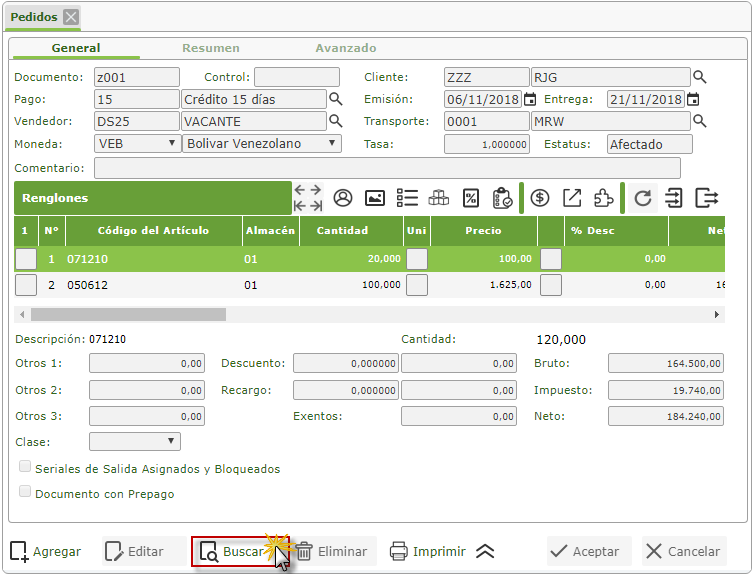Enable the 'Documento con Prepago' checkbox
This screenshot has height=574, width=755.
coord(25,493)
